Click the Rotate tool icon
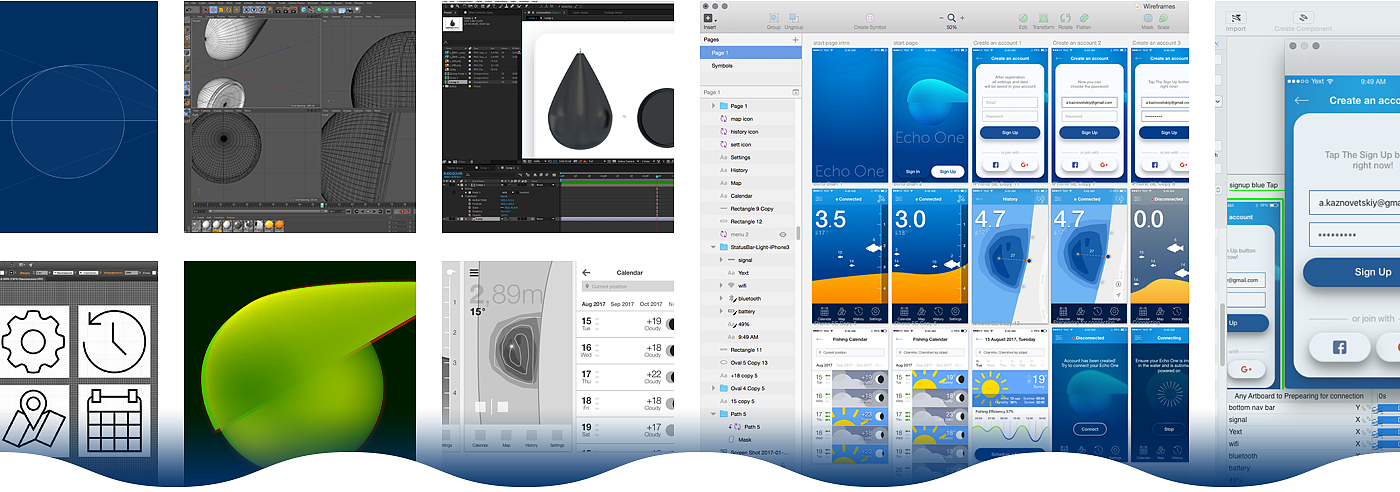This screenshot has width=1400, height=492. [1065, 19]
